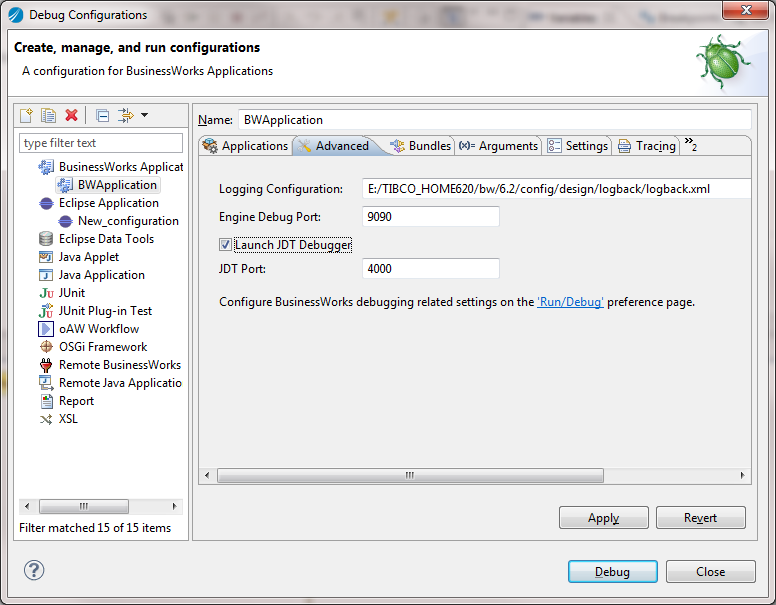Open the 'Run/Debug' preference page link
This screenshot has height=605, width=776.
tap(570, 302)
